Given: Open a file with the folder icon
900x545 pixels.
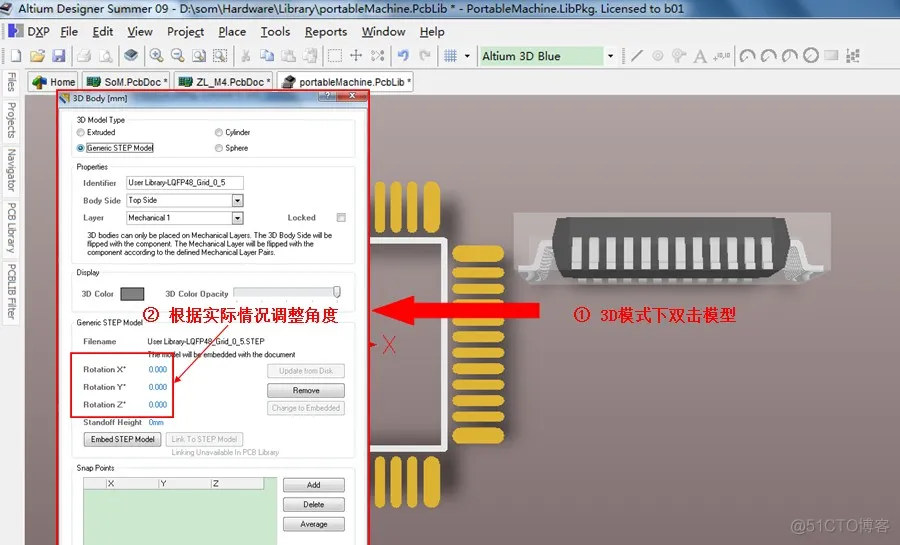Looking at the screenshot, I should 37,56.
